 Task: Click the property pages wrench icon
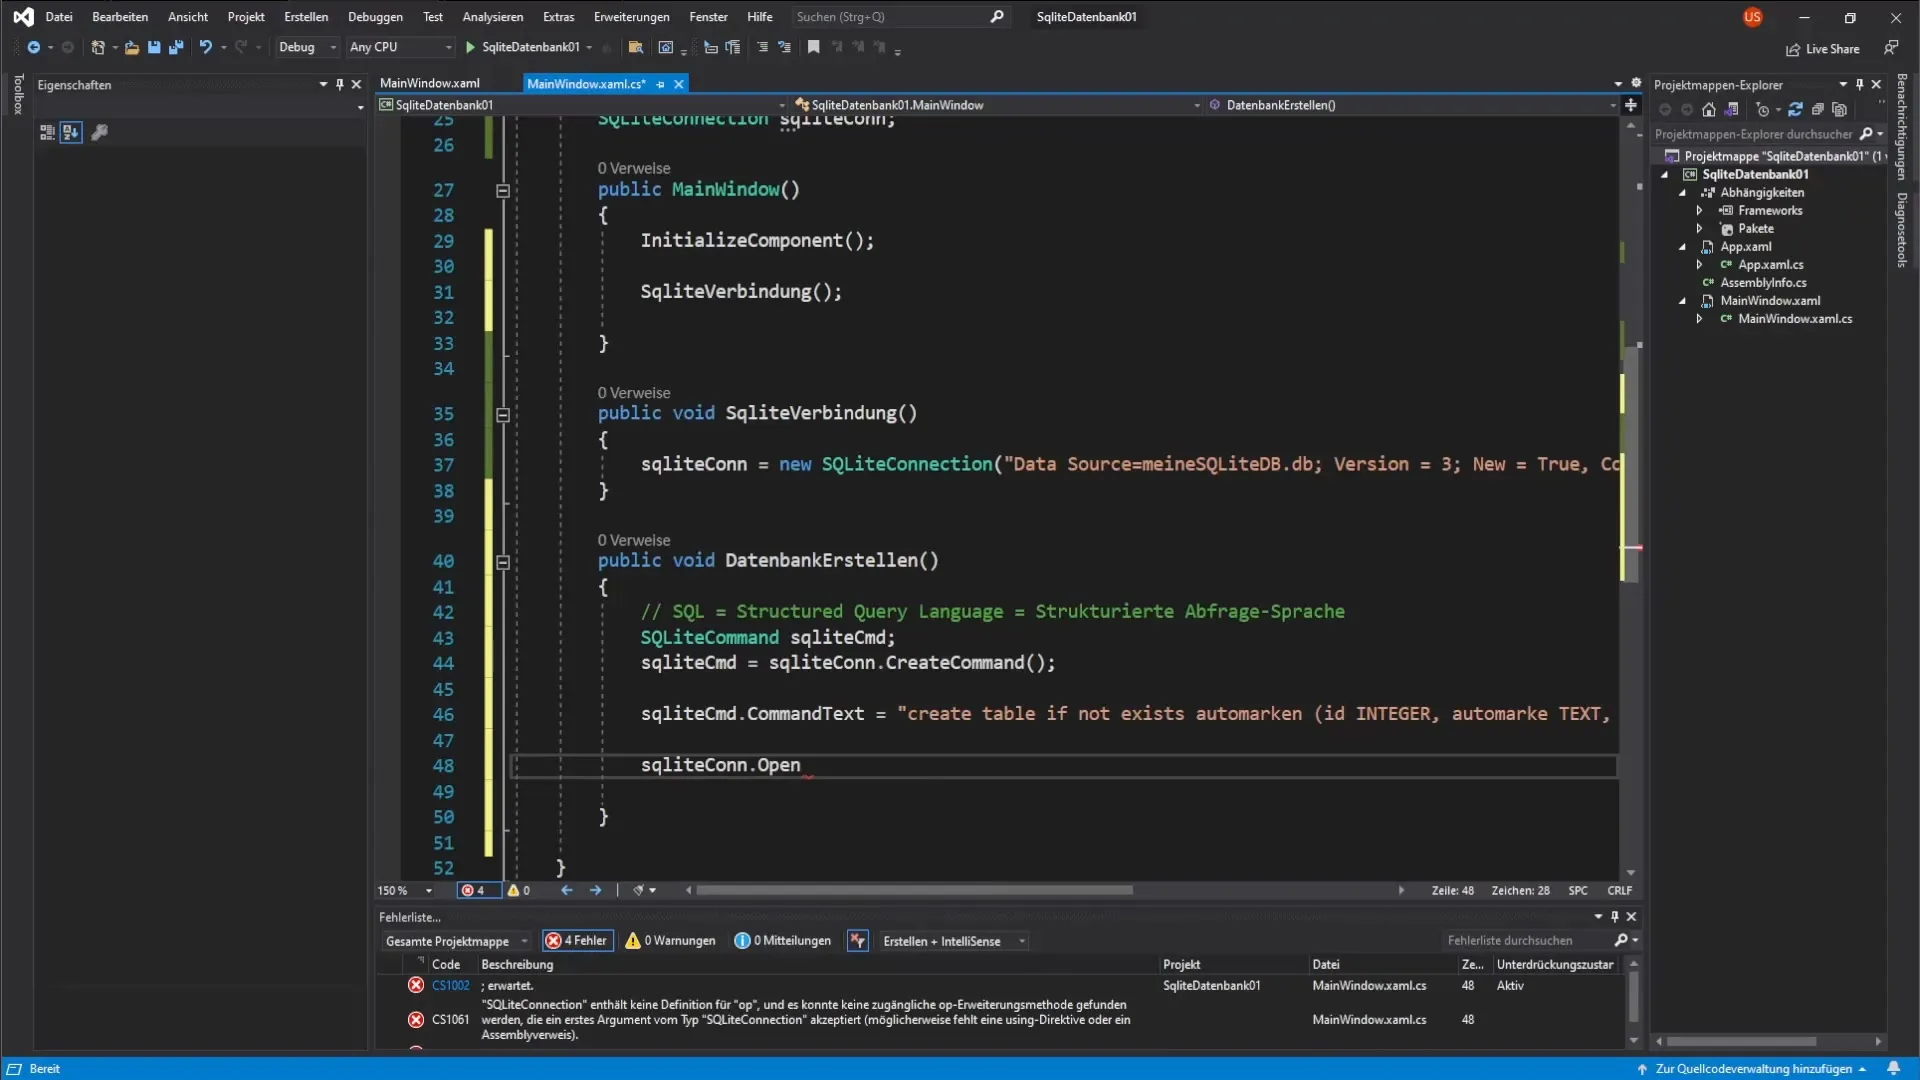pyautogui.click(x=99, y=132)
